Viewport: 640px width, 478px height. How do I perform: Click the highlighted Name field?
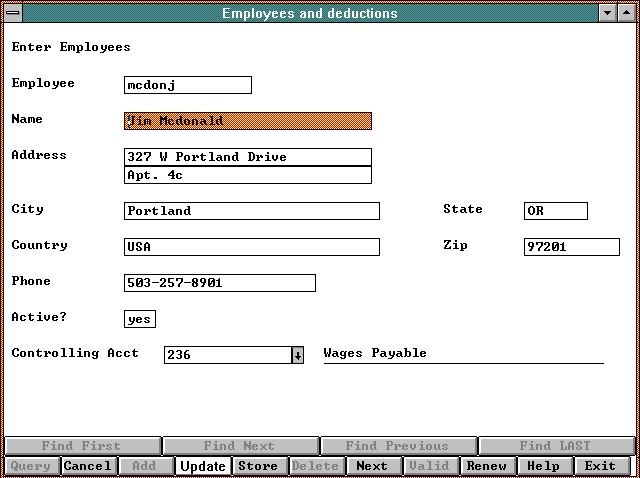point(247,121)
